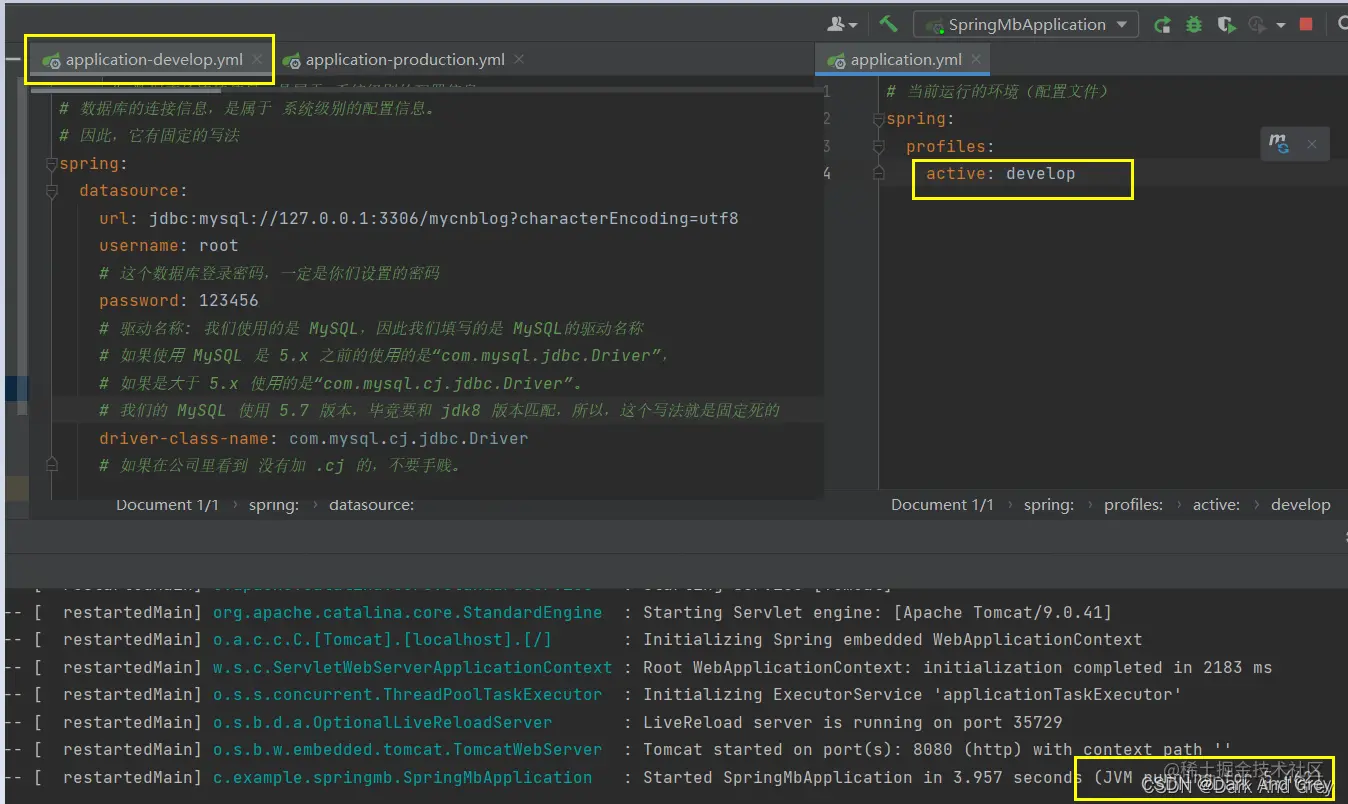Collapse the spring: fold marker in application-develop.yml
1348x804 pixels.
click(52, 164)
